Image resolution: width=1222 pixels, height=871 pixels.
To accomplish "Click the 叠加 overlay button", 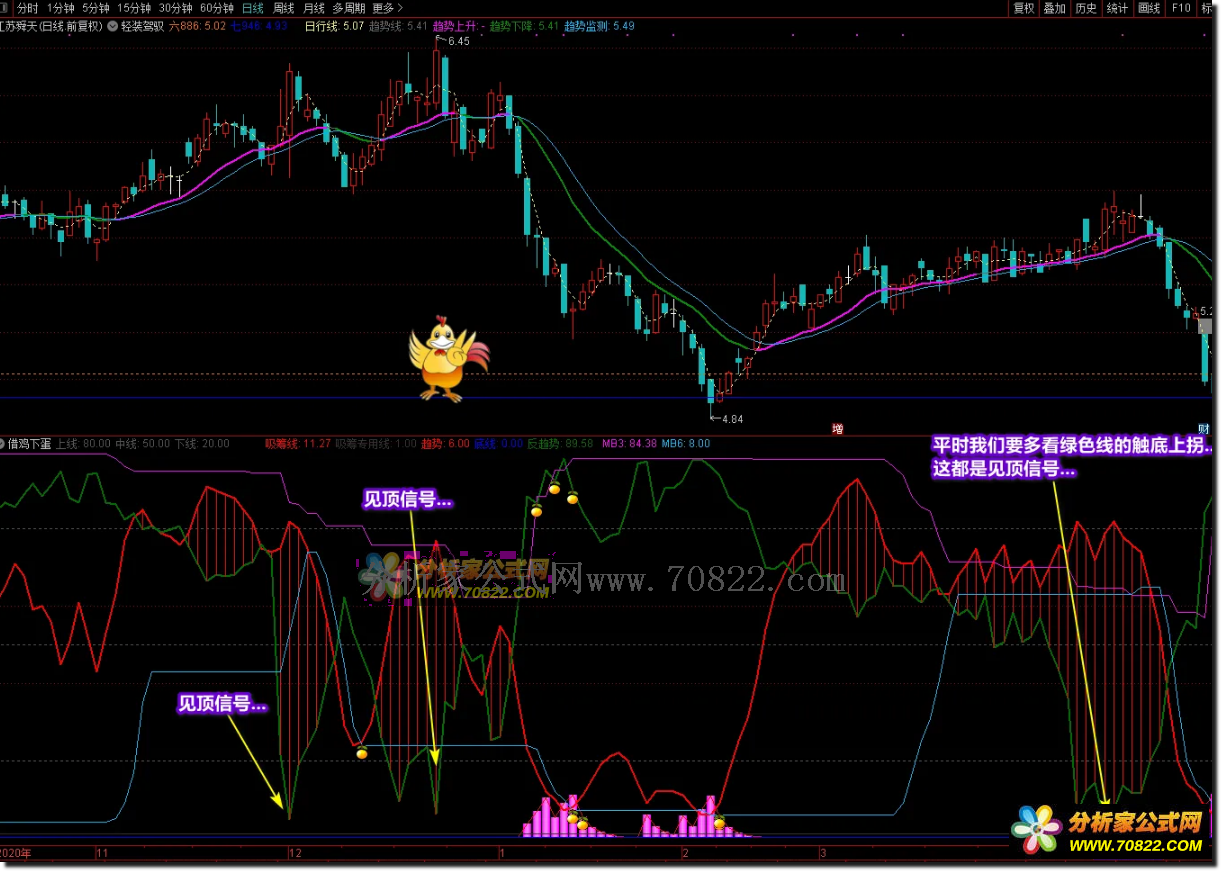I will pyautogui.click(x=1054, y=8).
